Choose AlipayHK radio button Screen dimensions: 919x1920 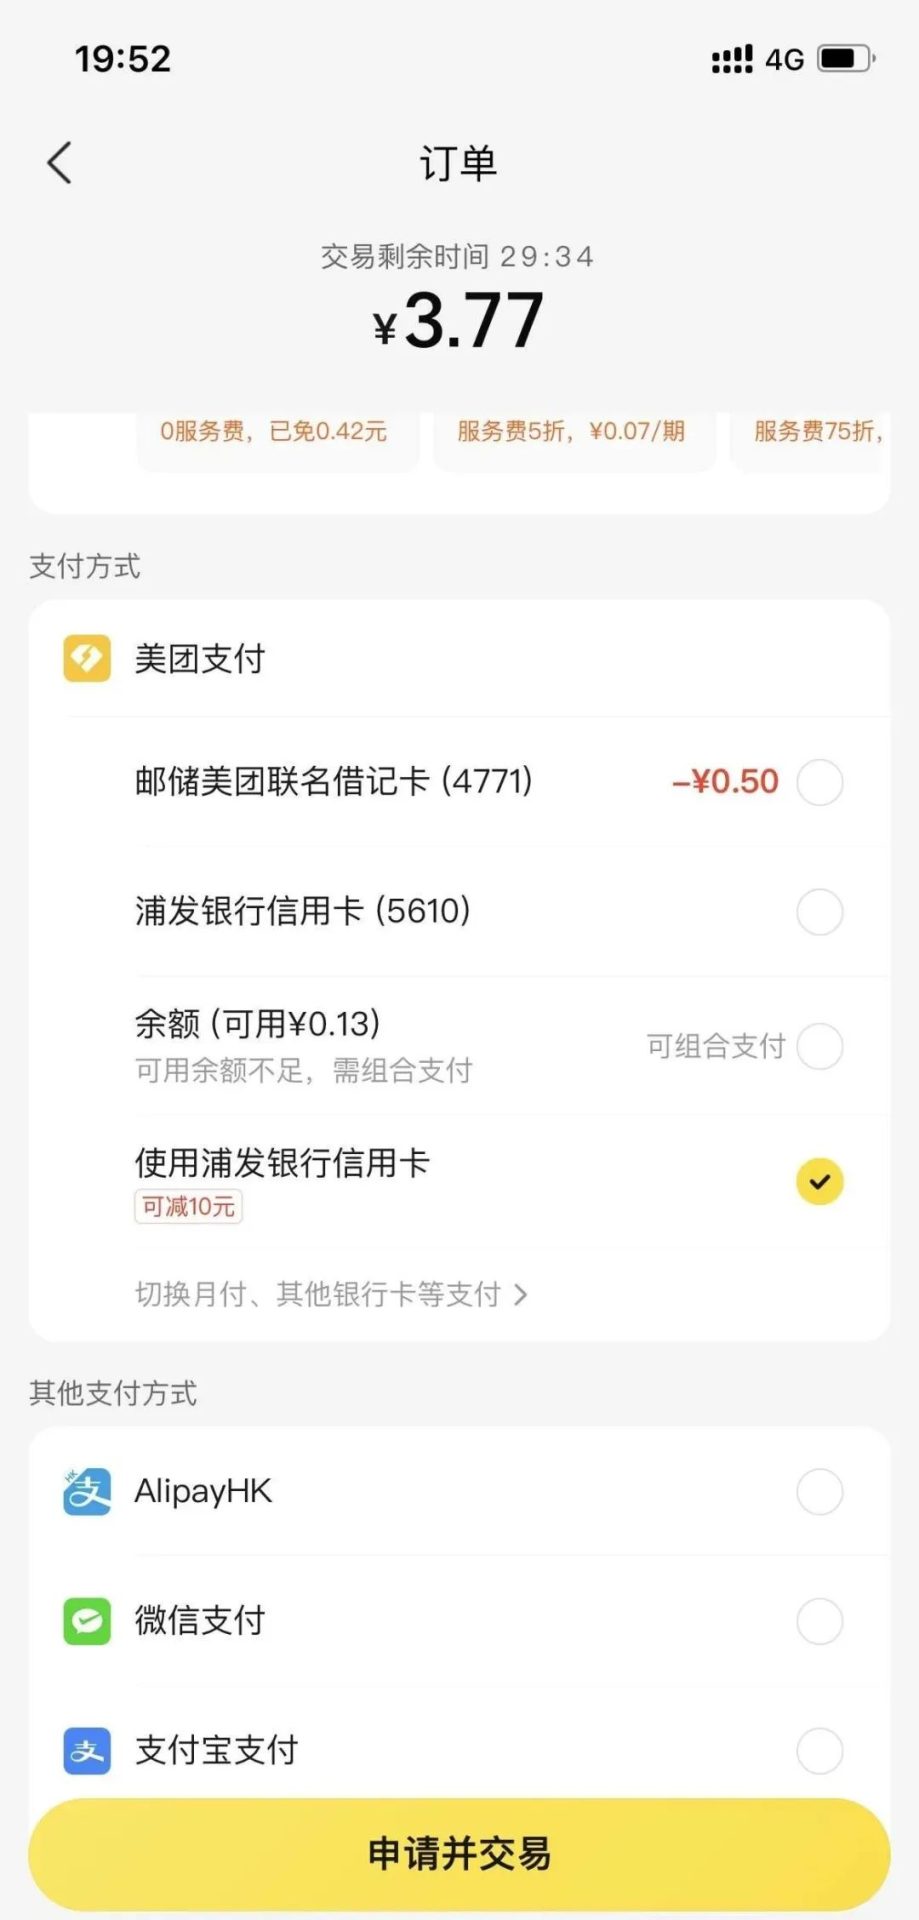[820, 1492]
